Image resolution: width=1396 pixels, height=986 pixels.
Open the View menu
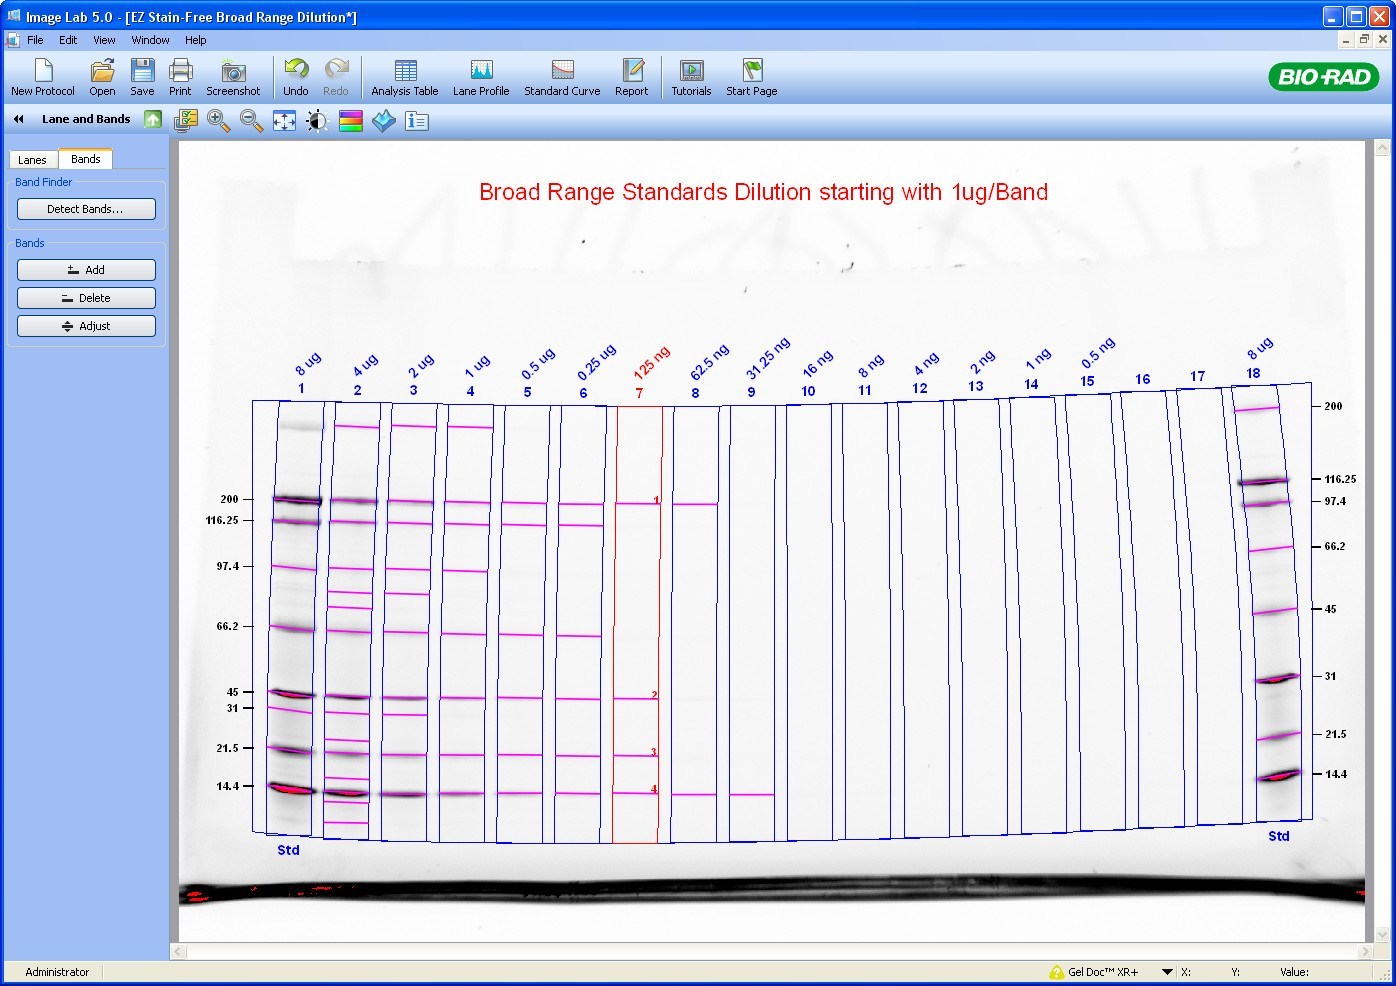tap(104, 40)
